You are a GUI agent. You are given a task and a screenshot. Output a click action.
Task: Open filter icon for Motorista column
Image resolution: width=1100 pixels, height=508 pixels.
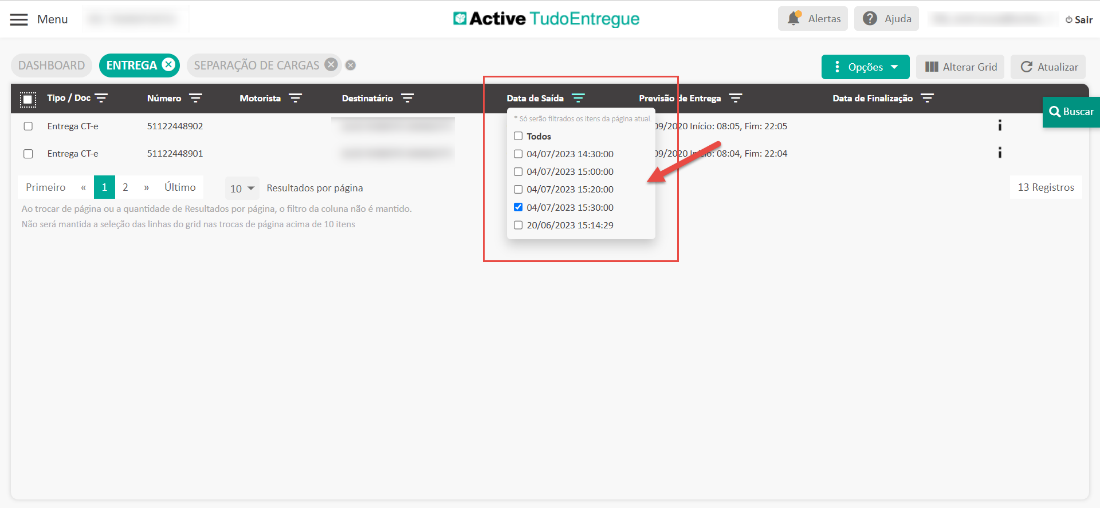tap(296, 98)
